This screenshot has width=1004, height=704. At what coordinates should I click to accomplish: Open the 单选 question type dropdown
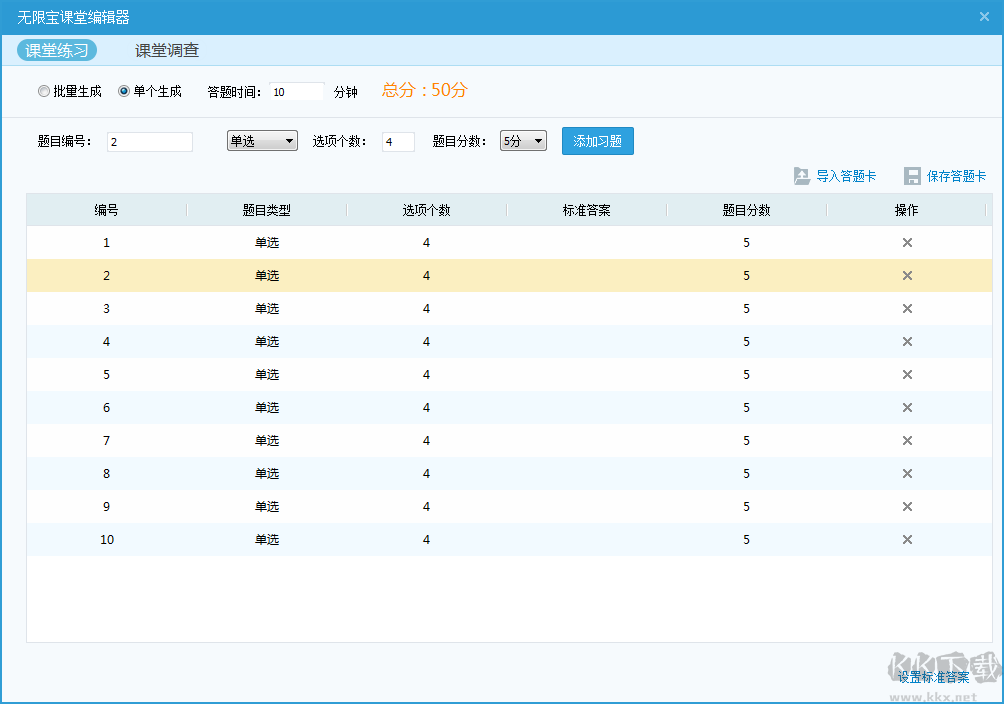(x=262, y=141)
